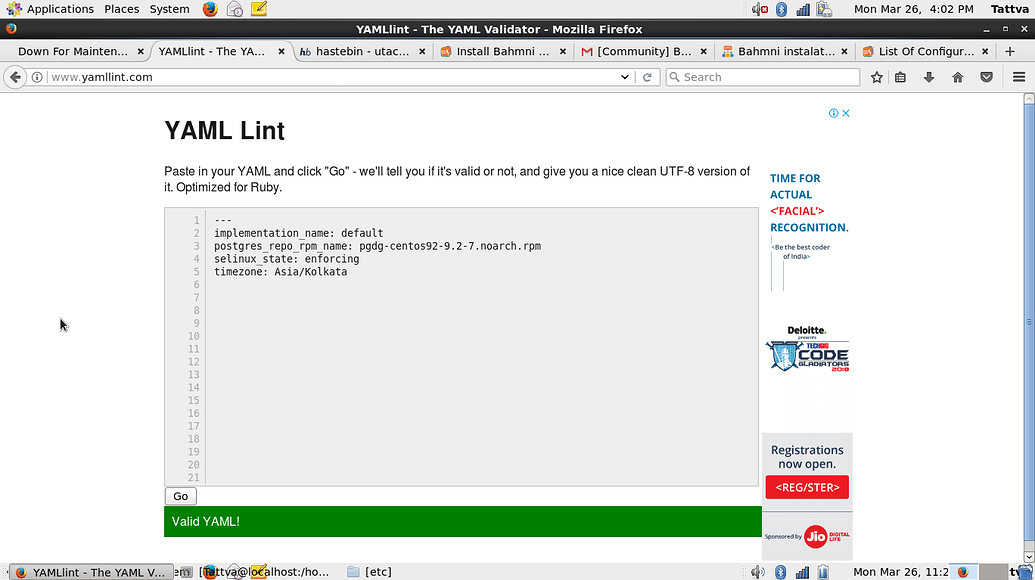Go to Firefox home page icon
This screenshot has height=580, width=1035.
coord(957,77)
